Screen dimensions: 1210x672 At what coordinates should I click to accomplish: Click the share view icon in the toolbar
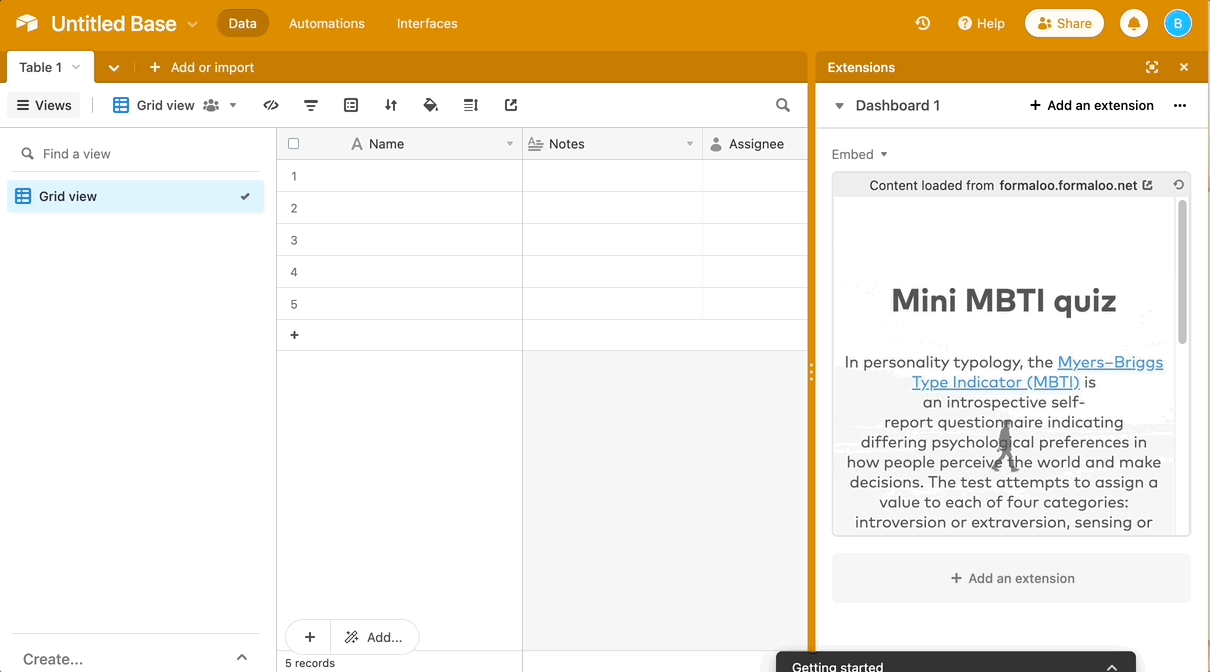511,105
